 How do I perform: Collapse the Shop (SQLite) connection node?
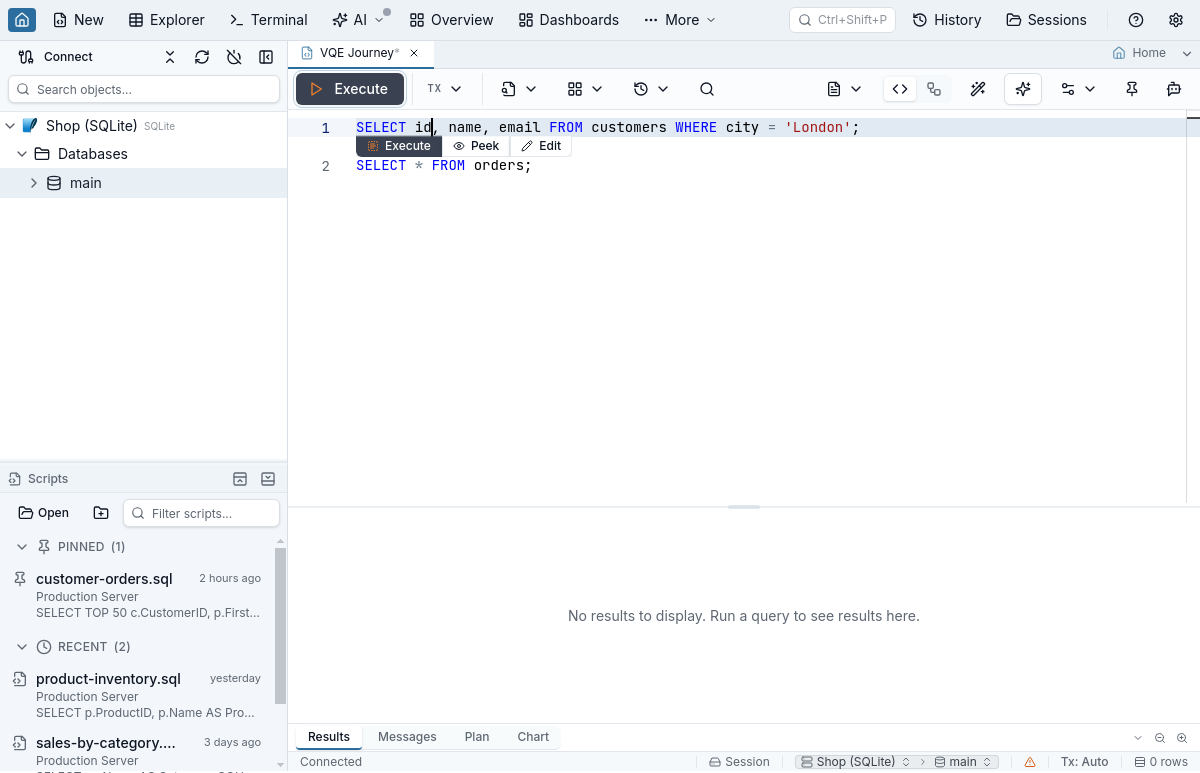tap(10, 126)
